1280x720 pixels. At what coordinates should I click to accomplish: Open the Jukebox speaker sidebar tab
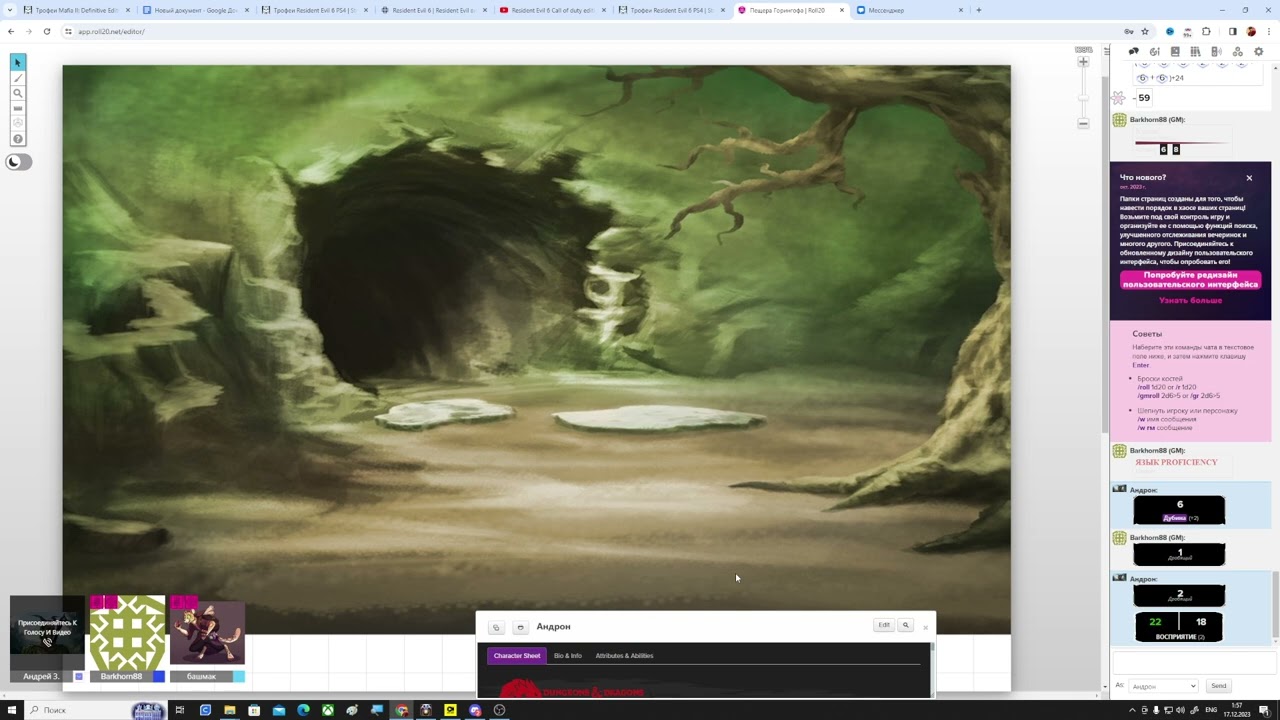tap(1216, 52)
